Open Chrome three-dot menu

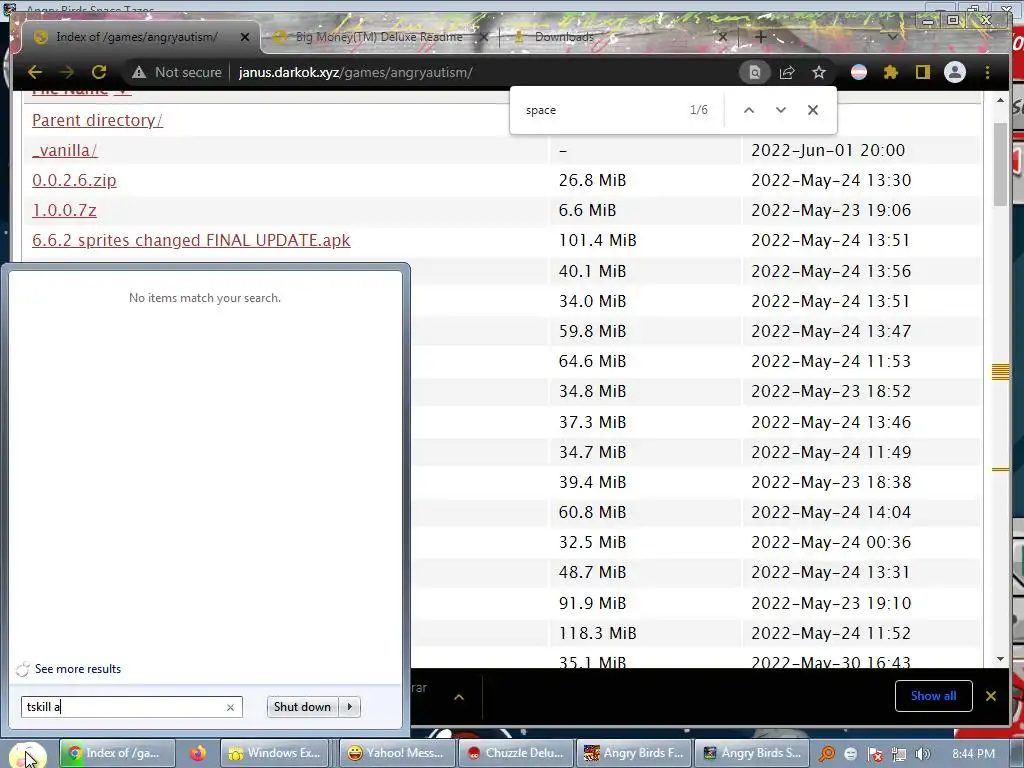point(987,72)
